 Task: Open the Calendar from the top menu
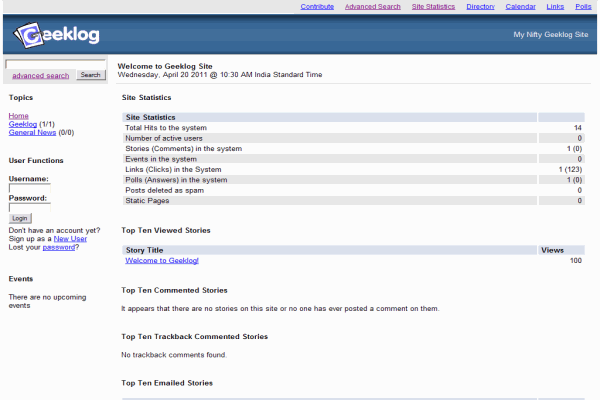tap(520, 6)
